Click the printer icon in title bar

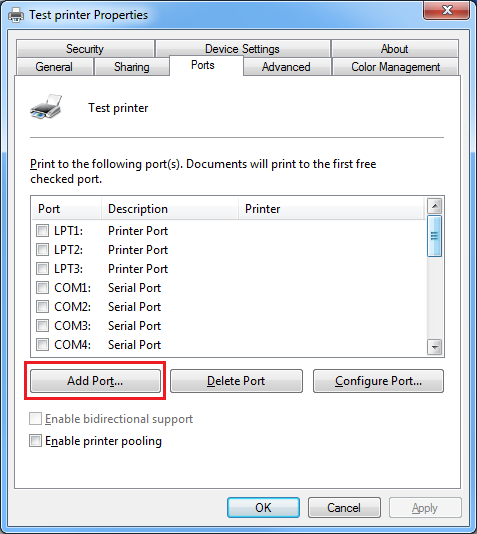click(x=16, y=15)
